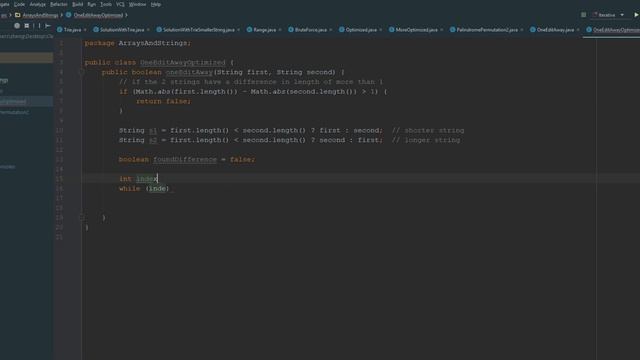Close SolutionWithTrieSmallerString.java tab

click(238, 30)
